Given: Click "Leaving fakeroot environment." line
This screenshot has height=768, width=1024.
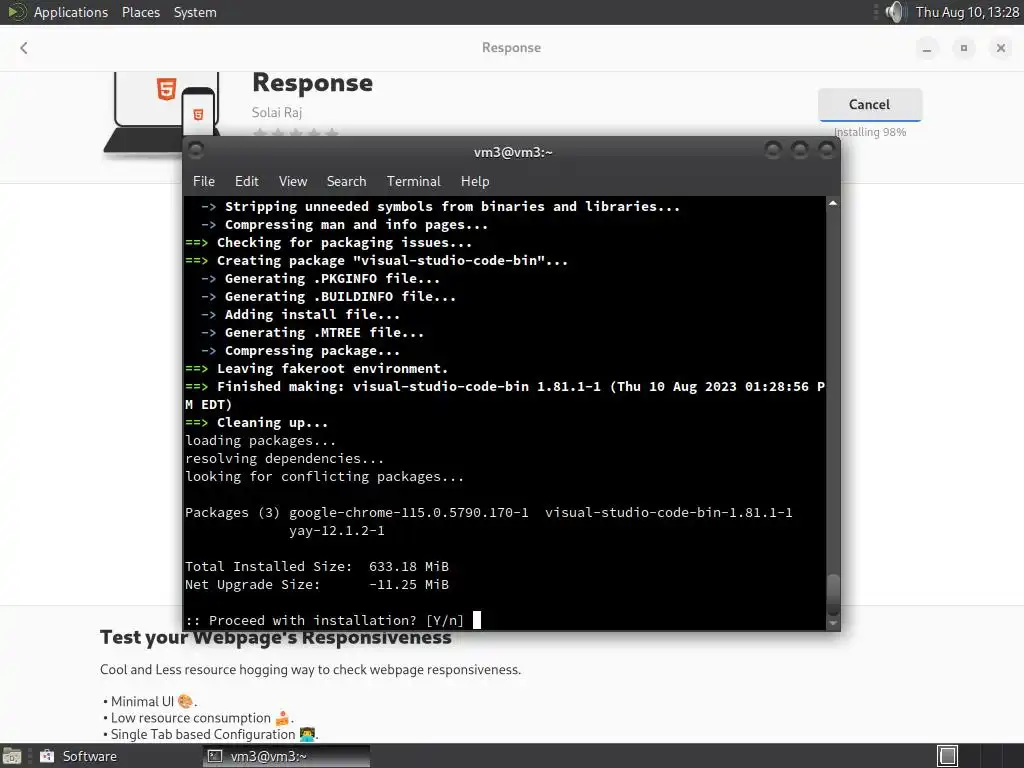Looking at the screenshot, I should 332,368.
